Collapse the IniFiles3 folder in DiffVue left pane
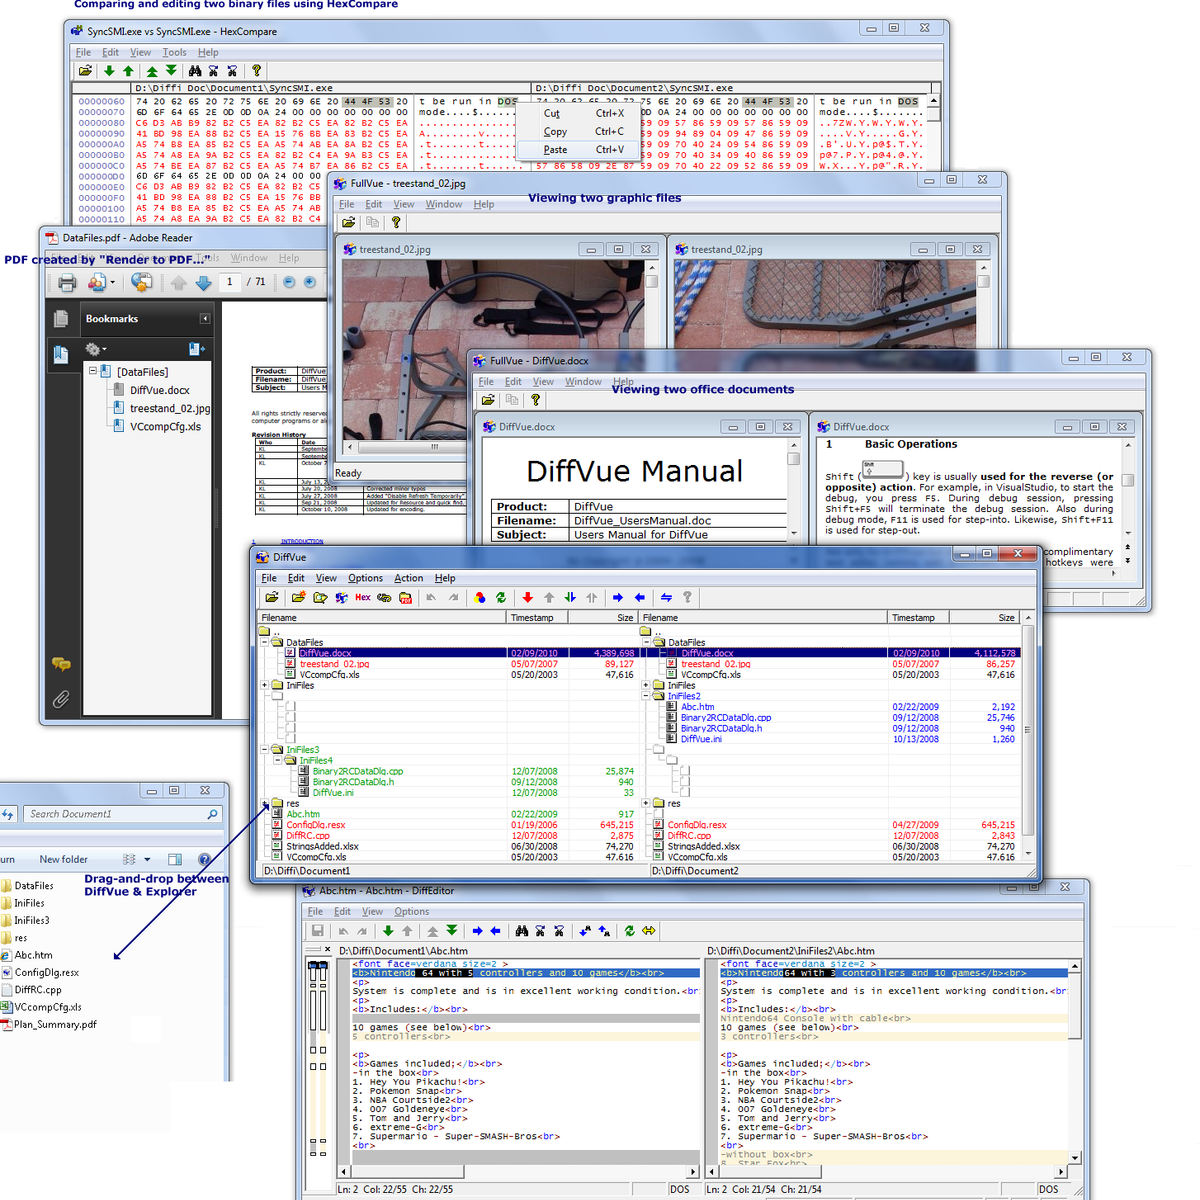This screenshot has width=1200, height=1200. pyautogui.click(x=265, y=750)
